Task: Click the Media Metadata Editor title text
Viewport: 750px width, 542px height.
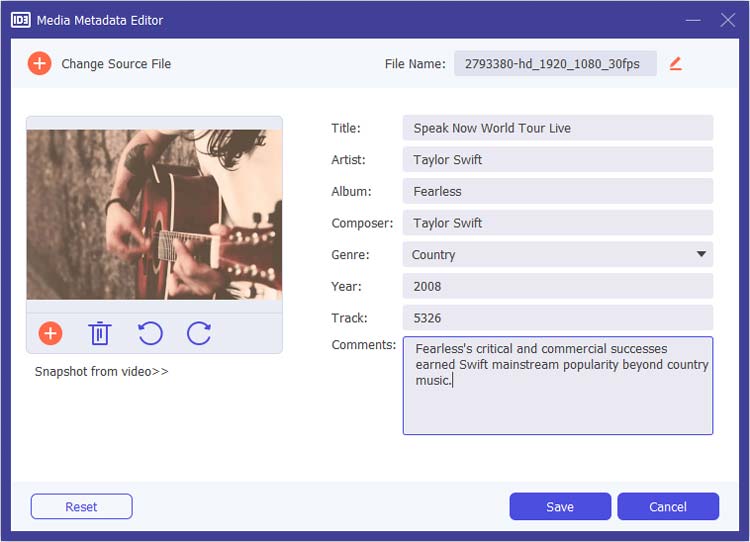Action: tap(100, 20)
